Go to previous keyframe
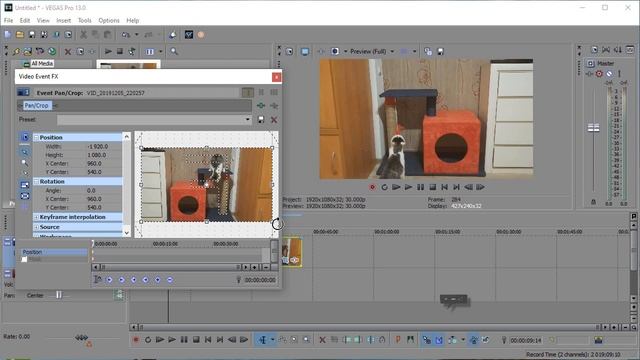This screenshot has height=360, width=640. 122,280
